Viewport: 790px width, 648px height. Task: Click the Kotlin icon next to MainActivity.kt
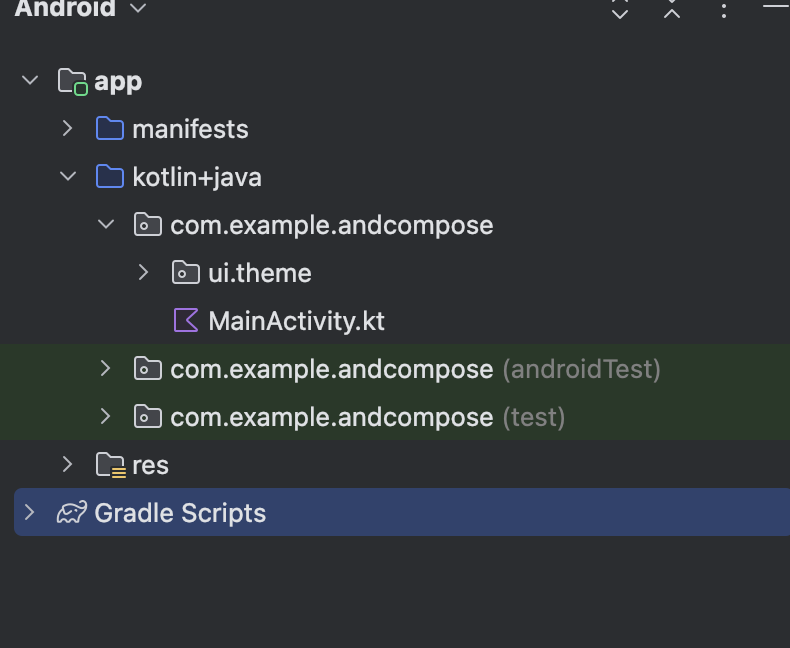[x=186, y=321]
